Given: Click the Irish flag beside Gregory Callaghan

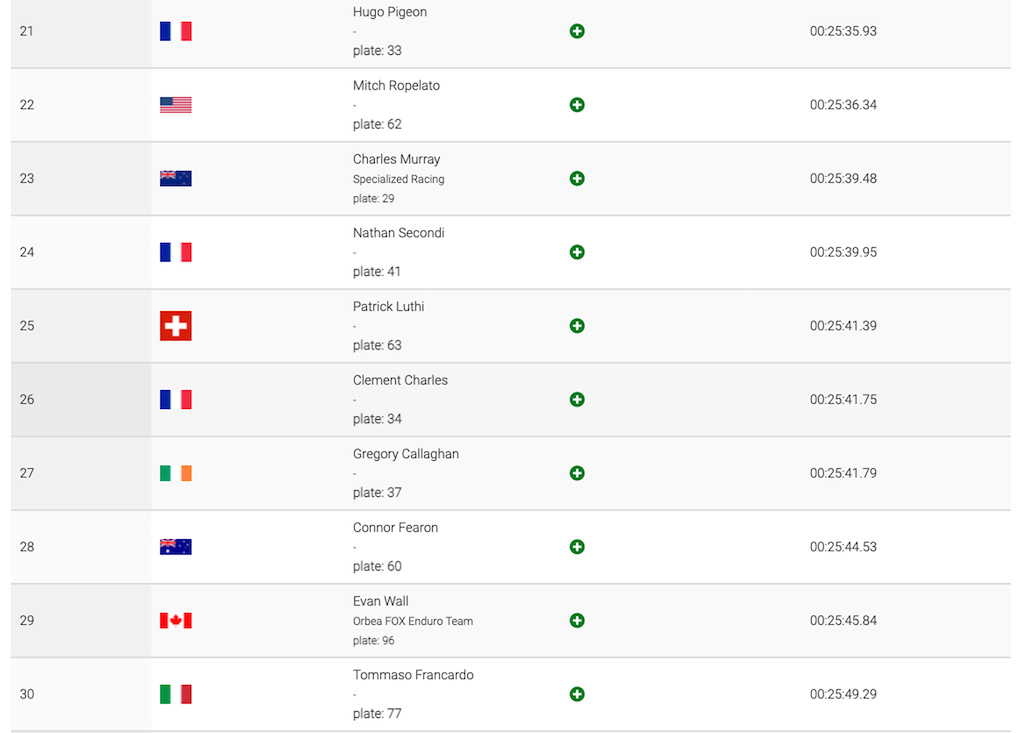Looking at the screenshot, I should tap(176, 473).
